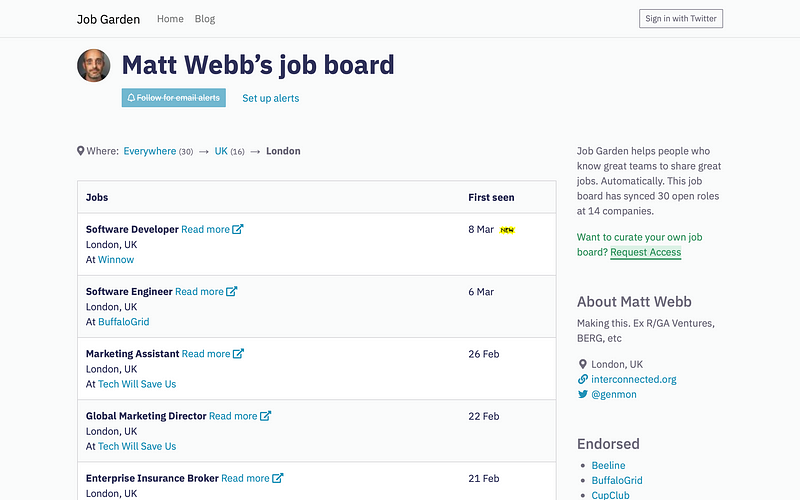This screenshot has width=800, height=500.
Task: Open the Set up alerts link
Action: coord(270,98)
